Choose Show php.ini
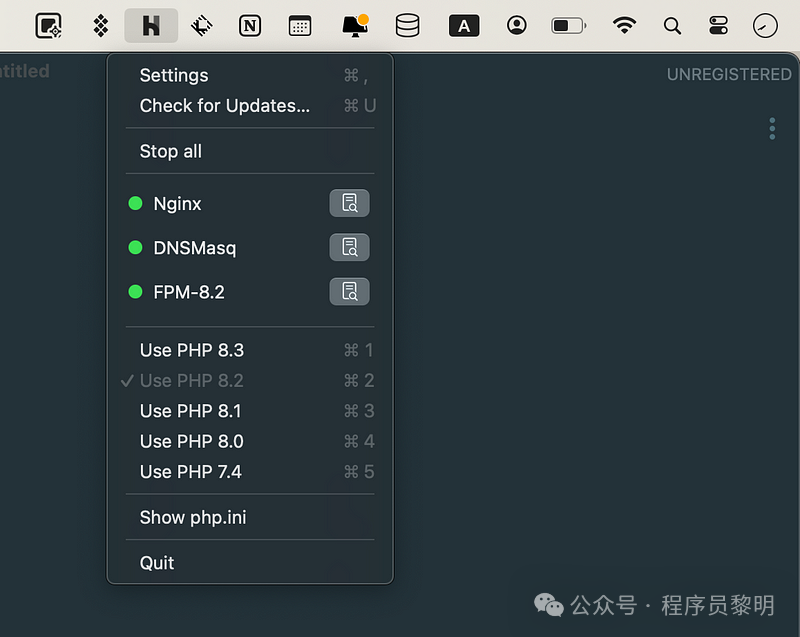 click(250, 517)
